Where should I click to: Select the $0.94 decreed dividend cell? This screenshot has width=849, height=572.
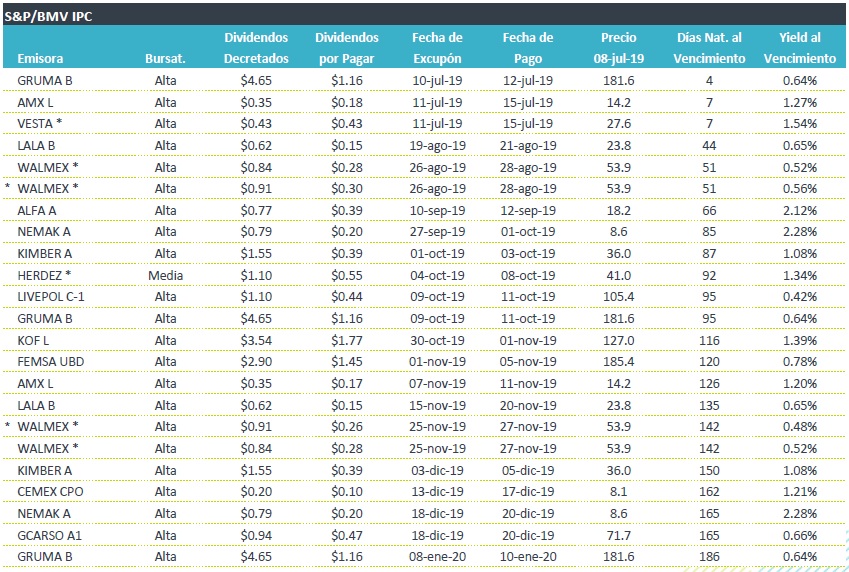[256, 535]
